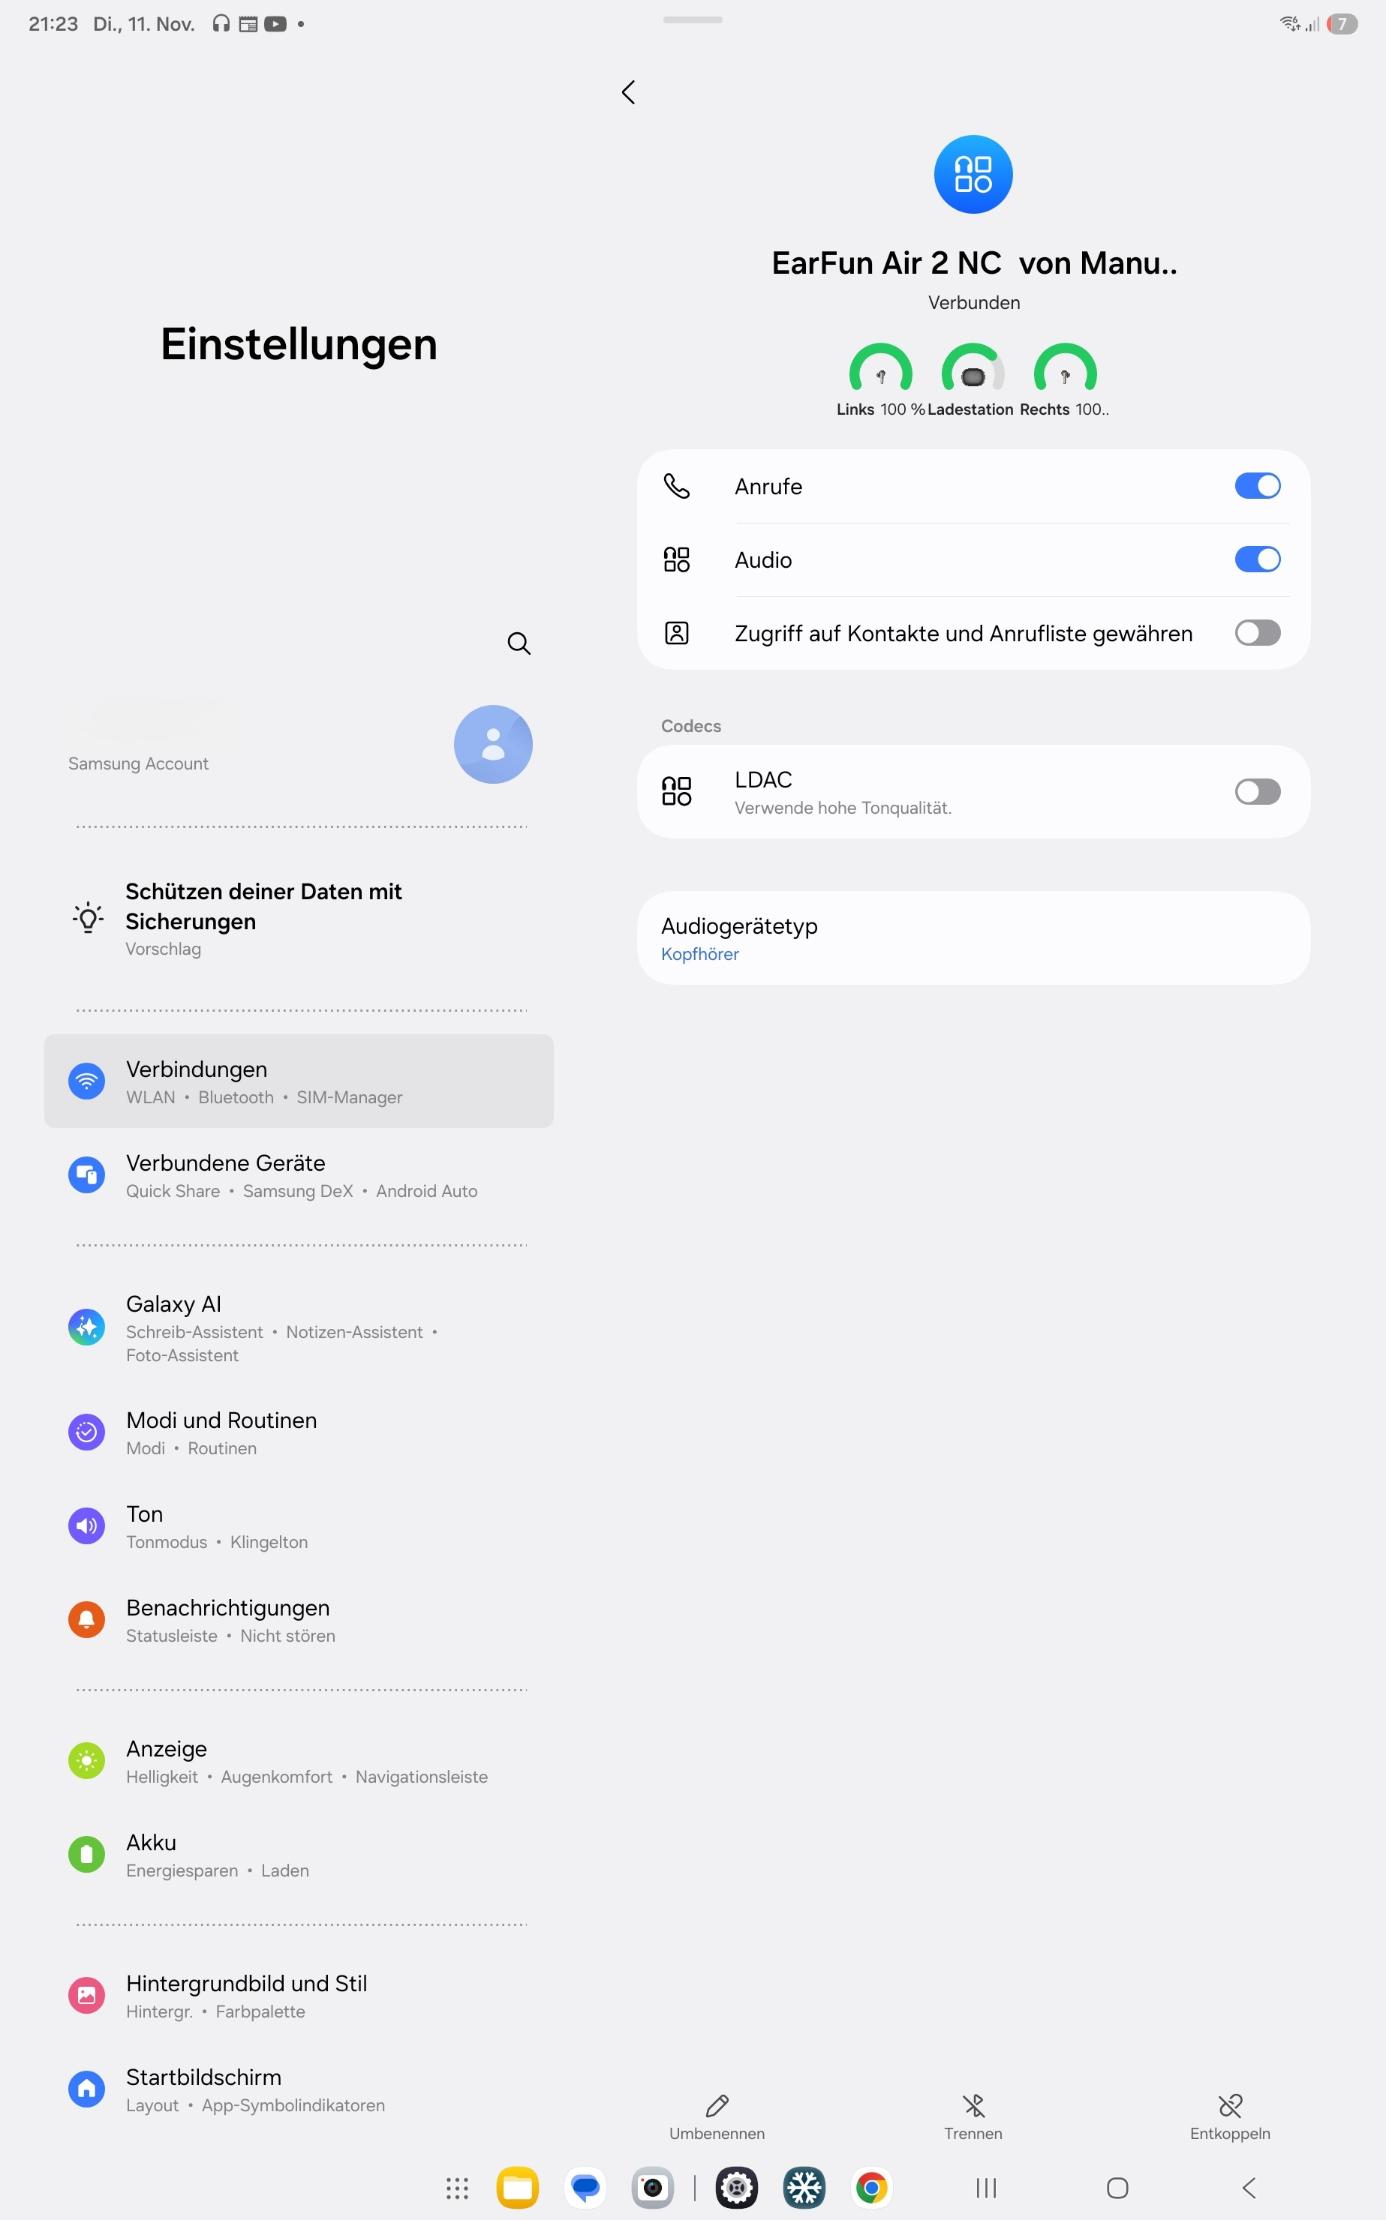Tap the Umbenennen pencil icon
Viewport: 1386px width, 2220px height.
[717, 2105]
